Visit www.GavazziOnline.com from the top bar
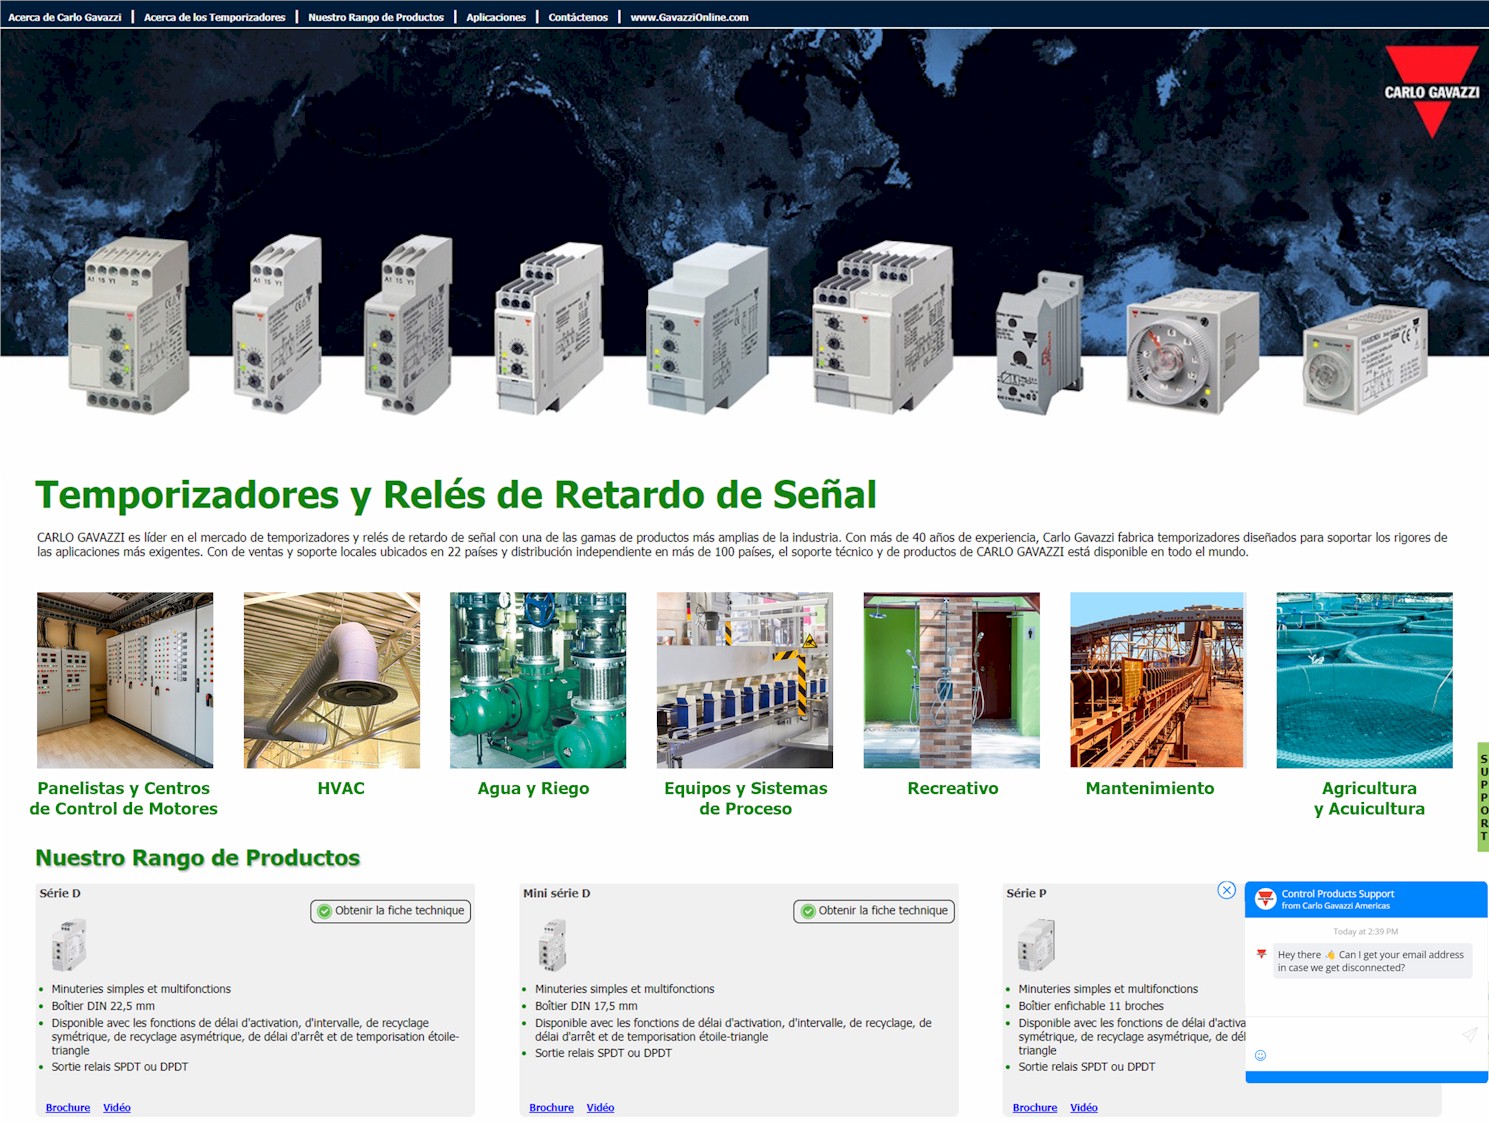The width and height of the screenshot is (1489, 1126). [x=689, y=17]
